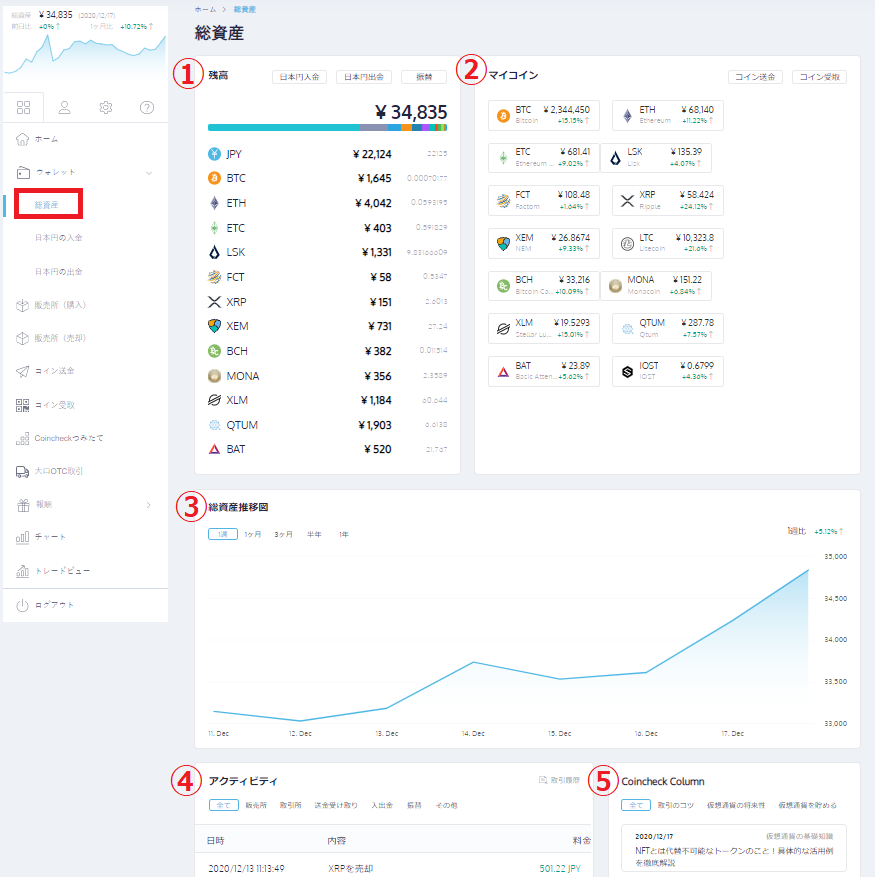Screen dimensions: 875x877
Task: Open the 取引履歴 link in アクティビティ
Action: 559,780
